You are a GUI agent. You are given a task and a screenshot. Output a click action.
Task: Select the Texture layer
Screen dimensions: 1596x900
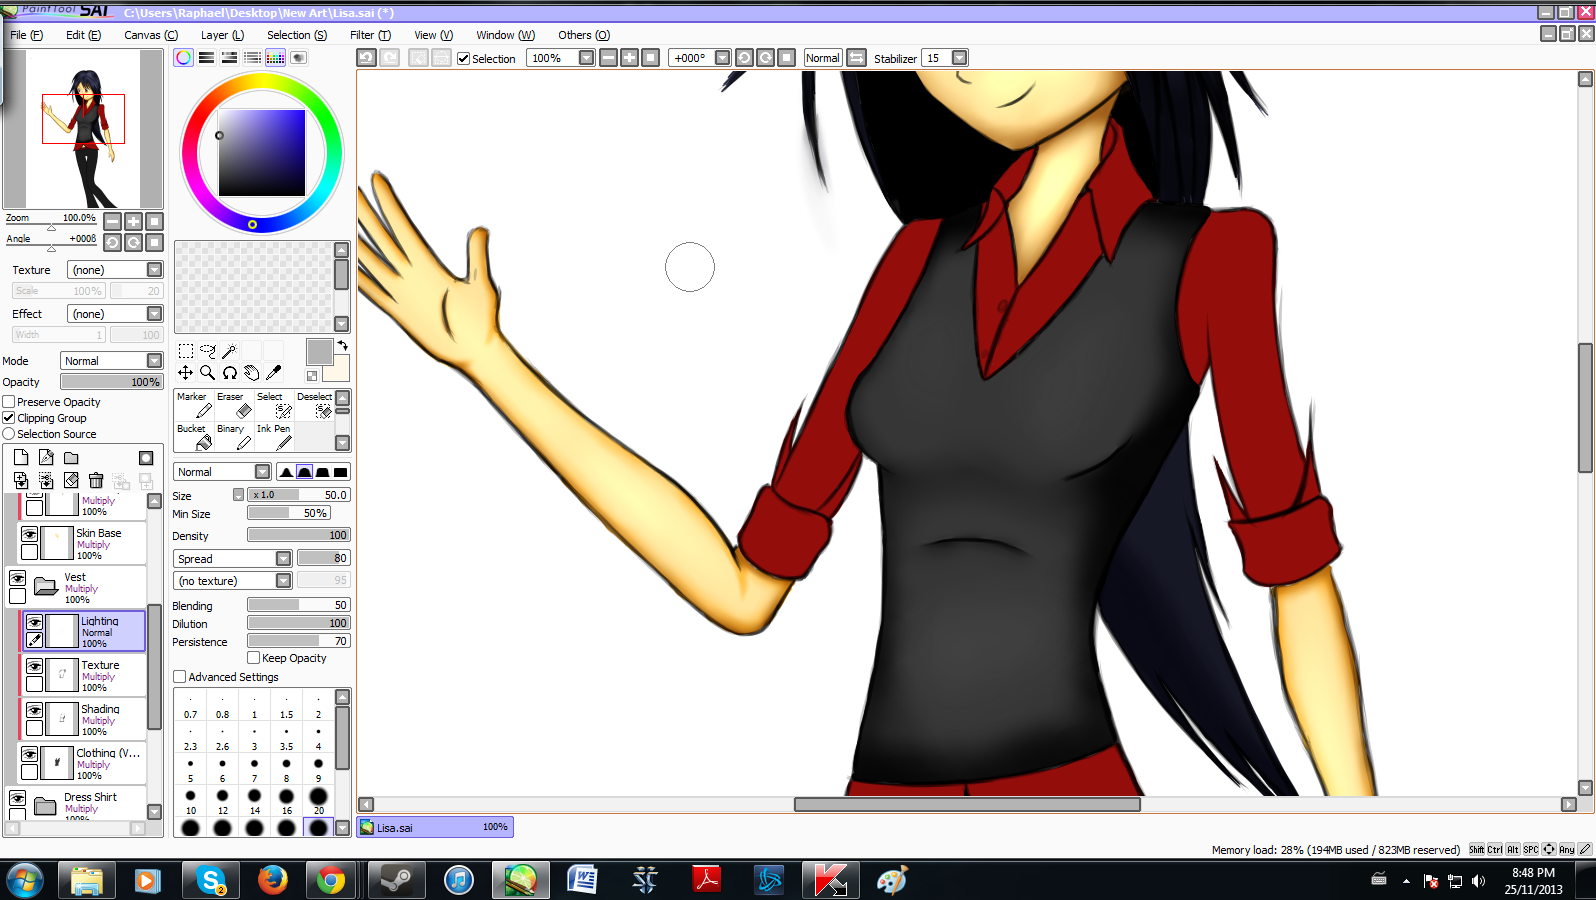tap(98, 676)
